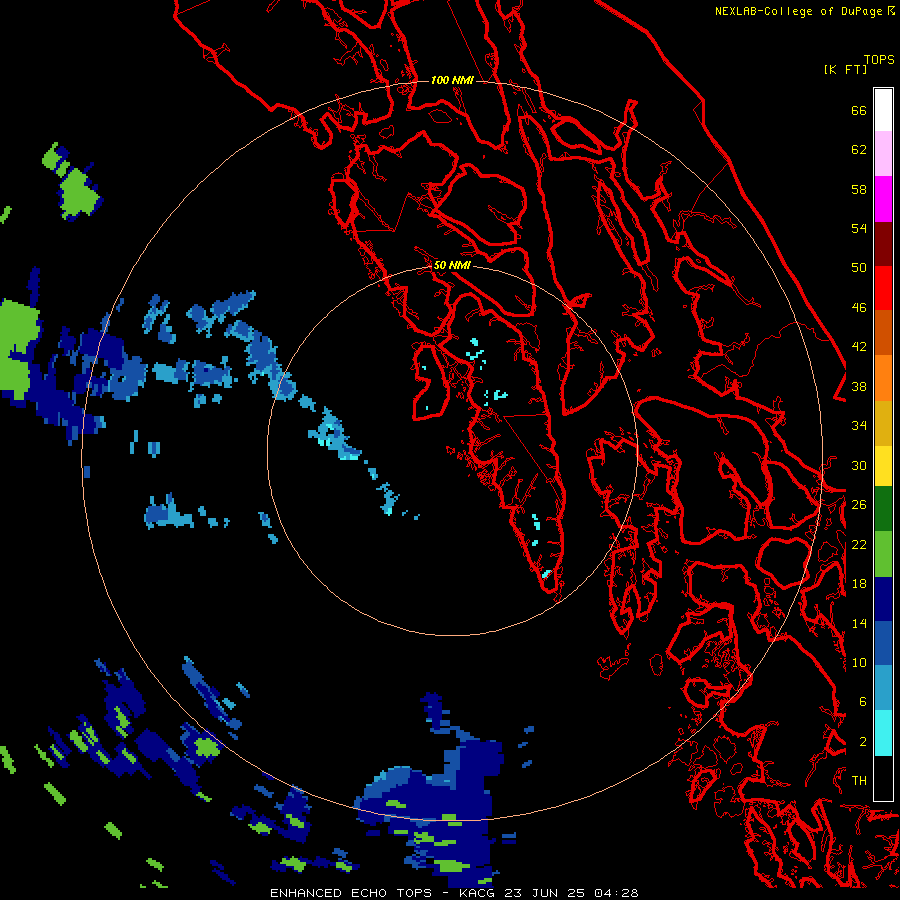Click the 'NEXLAB-College of DuPage' credit text
The height and width of the screenshot is (900, 900).
(798, 11)
